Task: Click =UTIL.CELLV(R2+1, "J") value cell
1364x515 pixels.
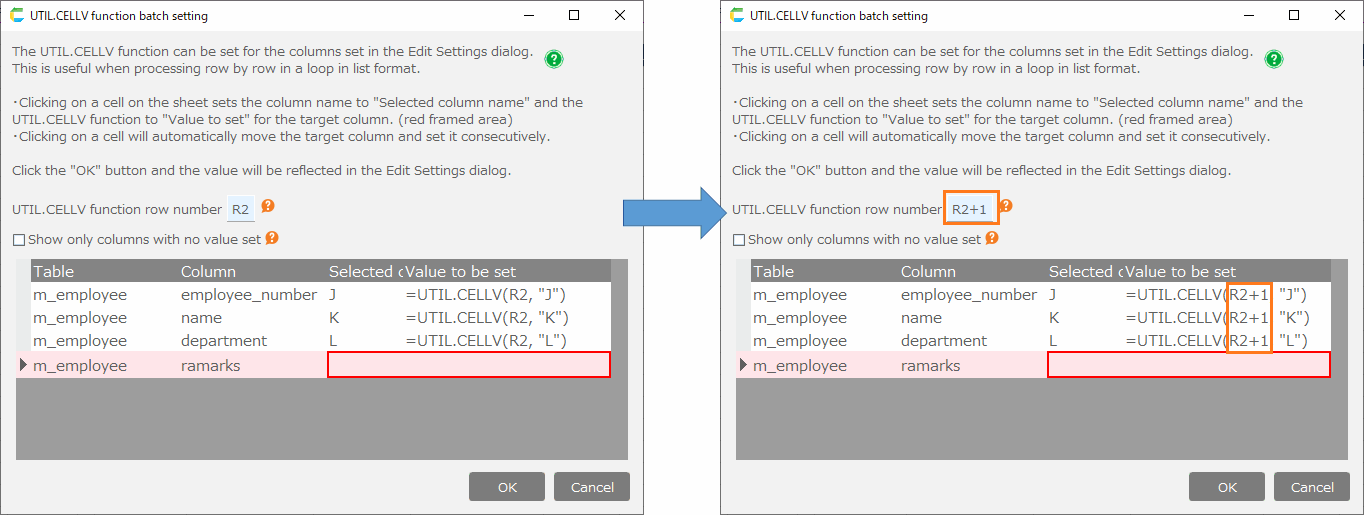Action: tap(1226, 294)
